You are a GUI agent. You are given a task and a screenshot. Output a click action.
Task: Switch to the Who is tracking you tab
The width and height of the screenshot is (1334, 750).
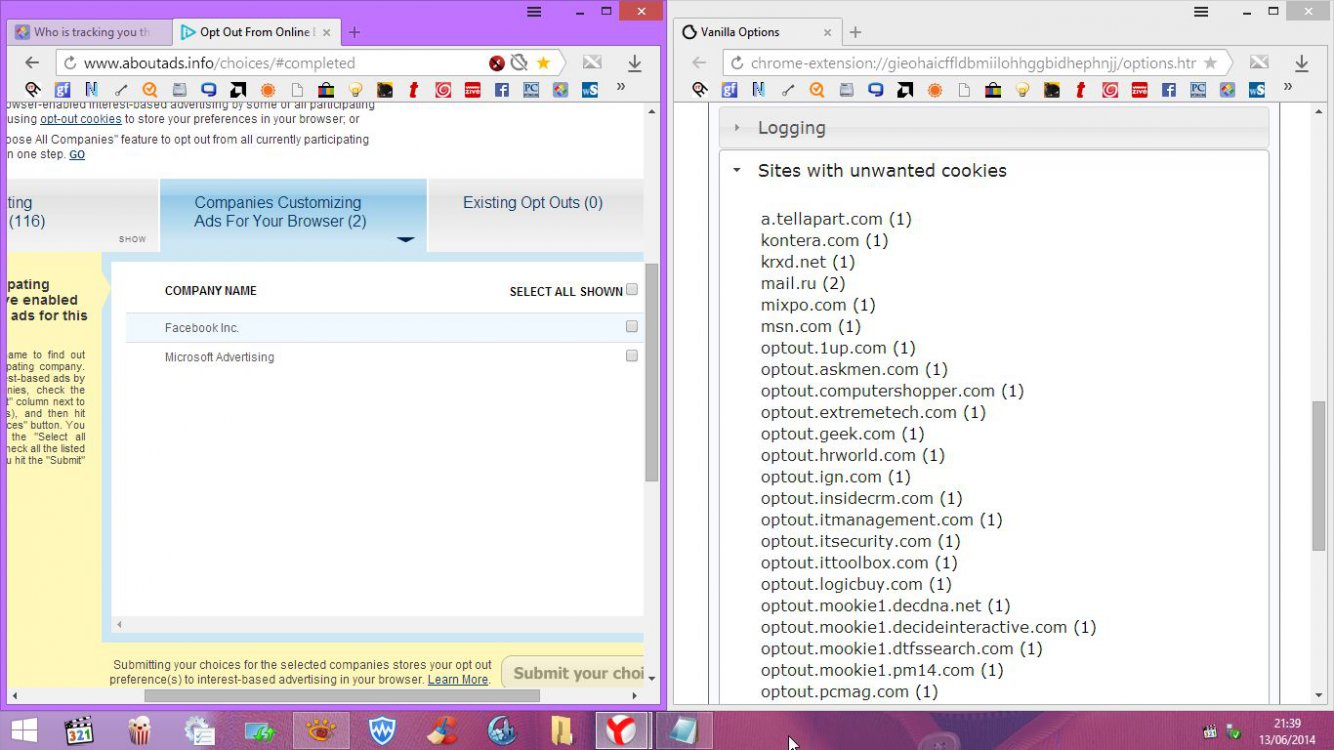pos(90,32)
